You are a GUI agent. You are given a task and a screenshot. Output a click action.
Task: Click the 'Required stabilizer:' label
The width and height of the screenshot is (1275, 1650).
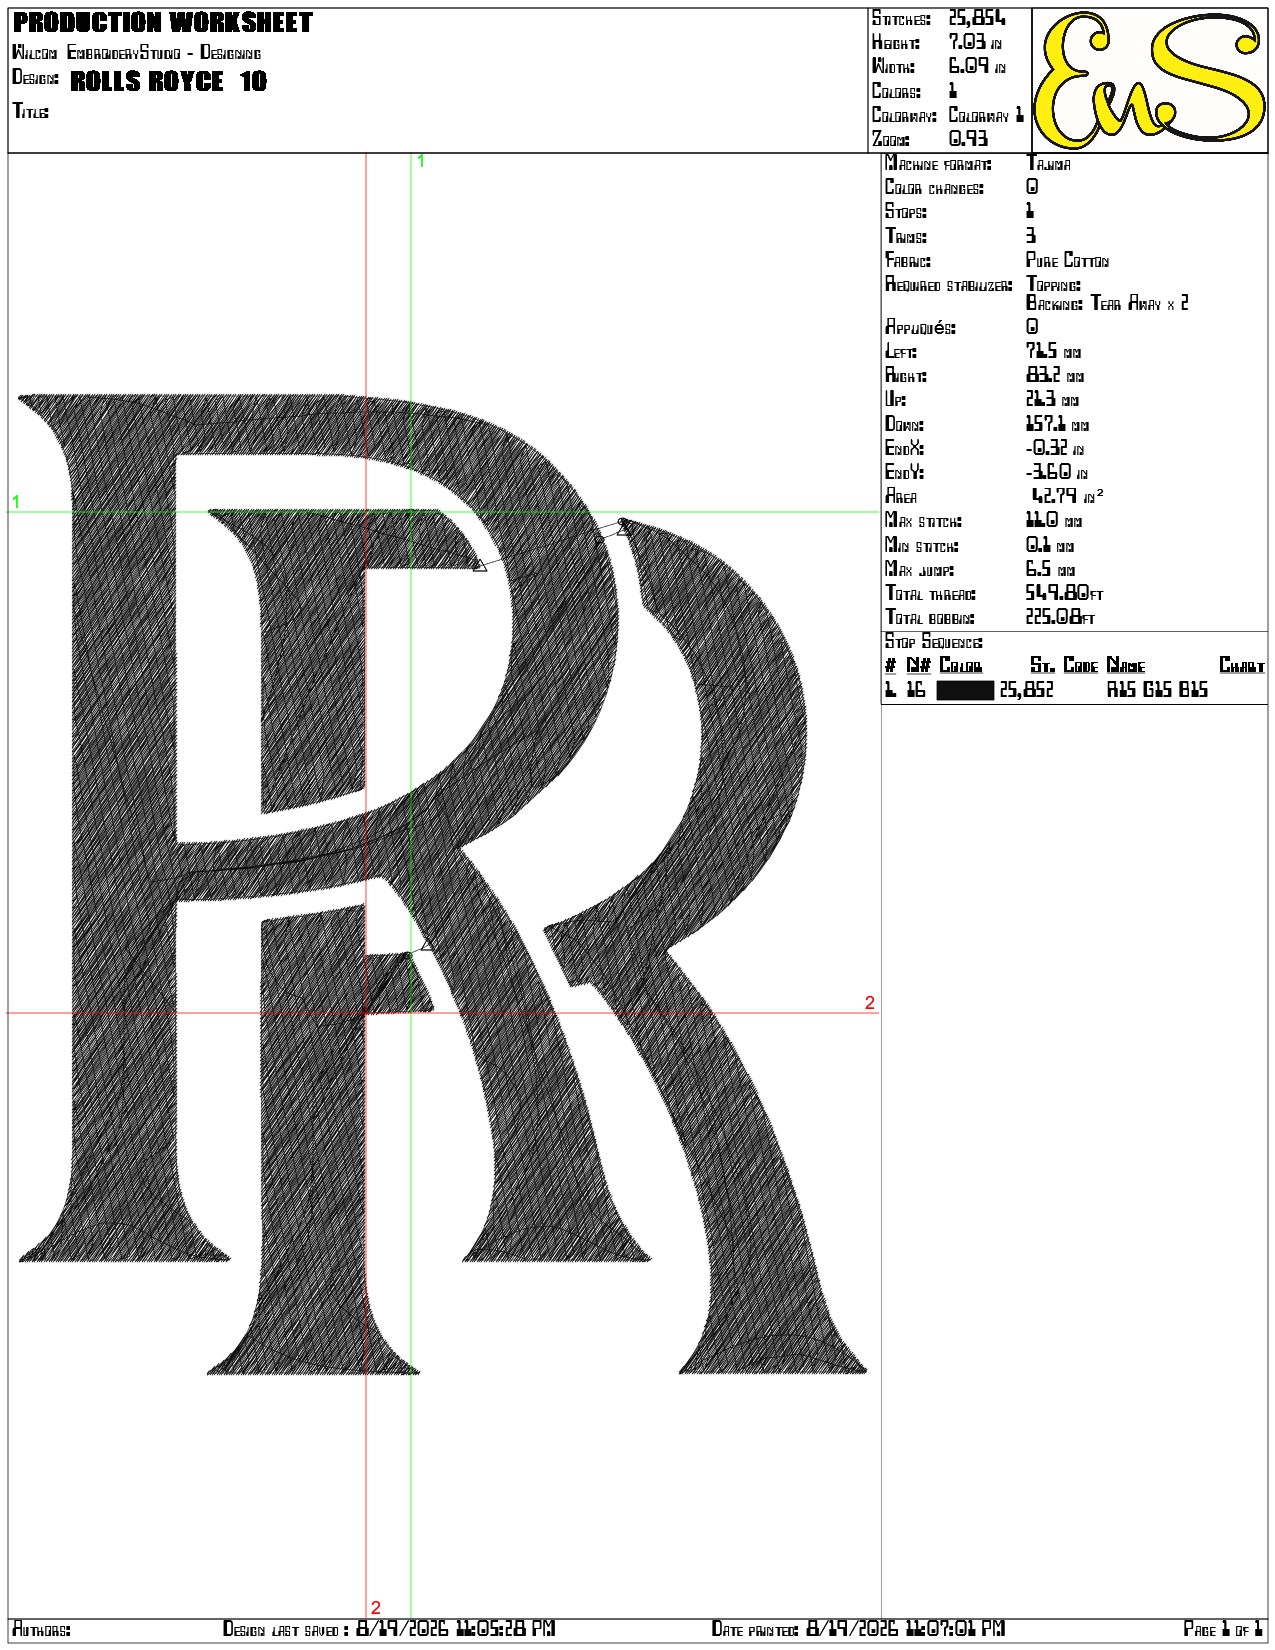949,285
